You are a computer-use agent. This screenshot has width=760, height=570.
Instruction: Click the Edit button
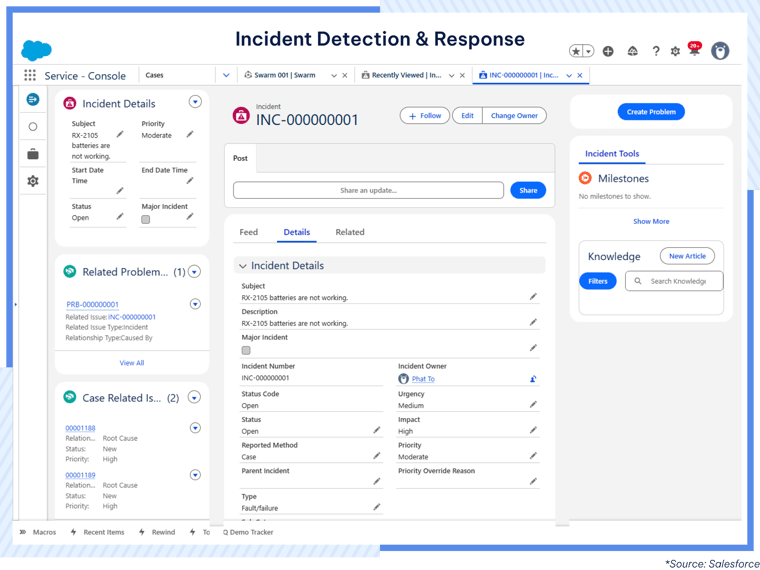[467, 116]
